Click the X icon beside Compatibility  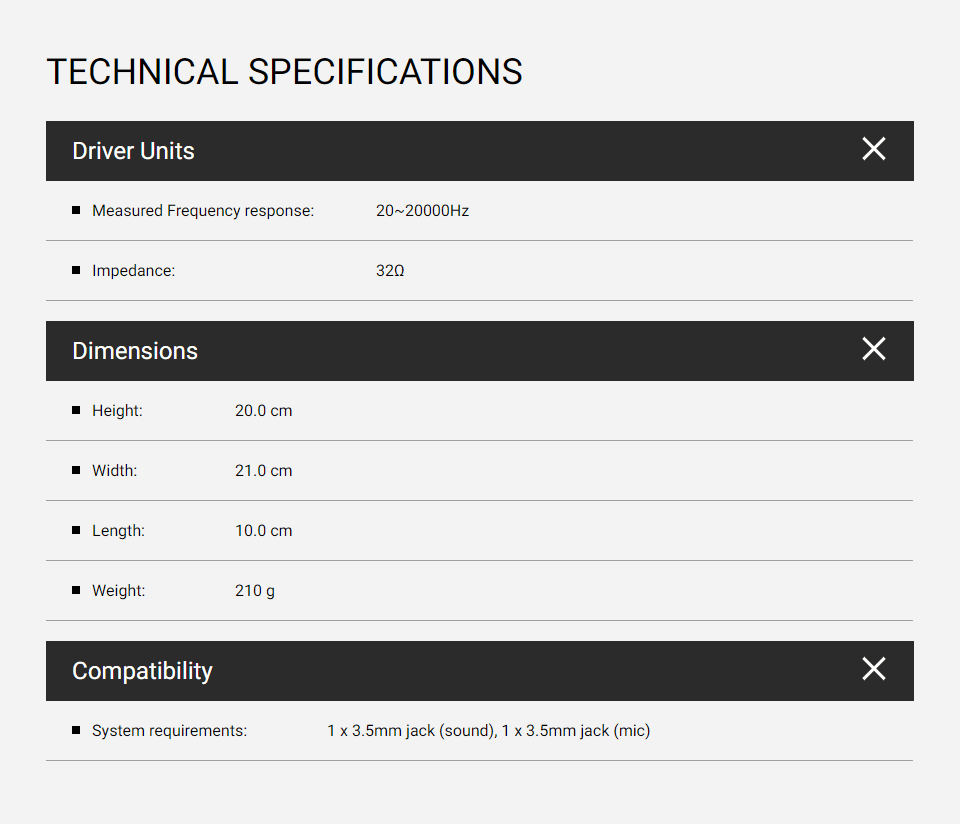click(x=873, y=669)
